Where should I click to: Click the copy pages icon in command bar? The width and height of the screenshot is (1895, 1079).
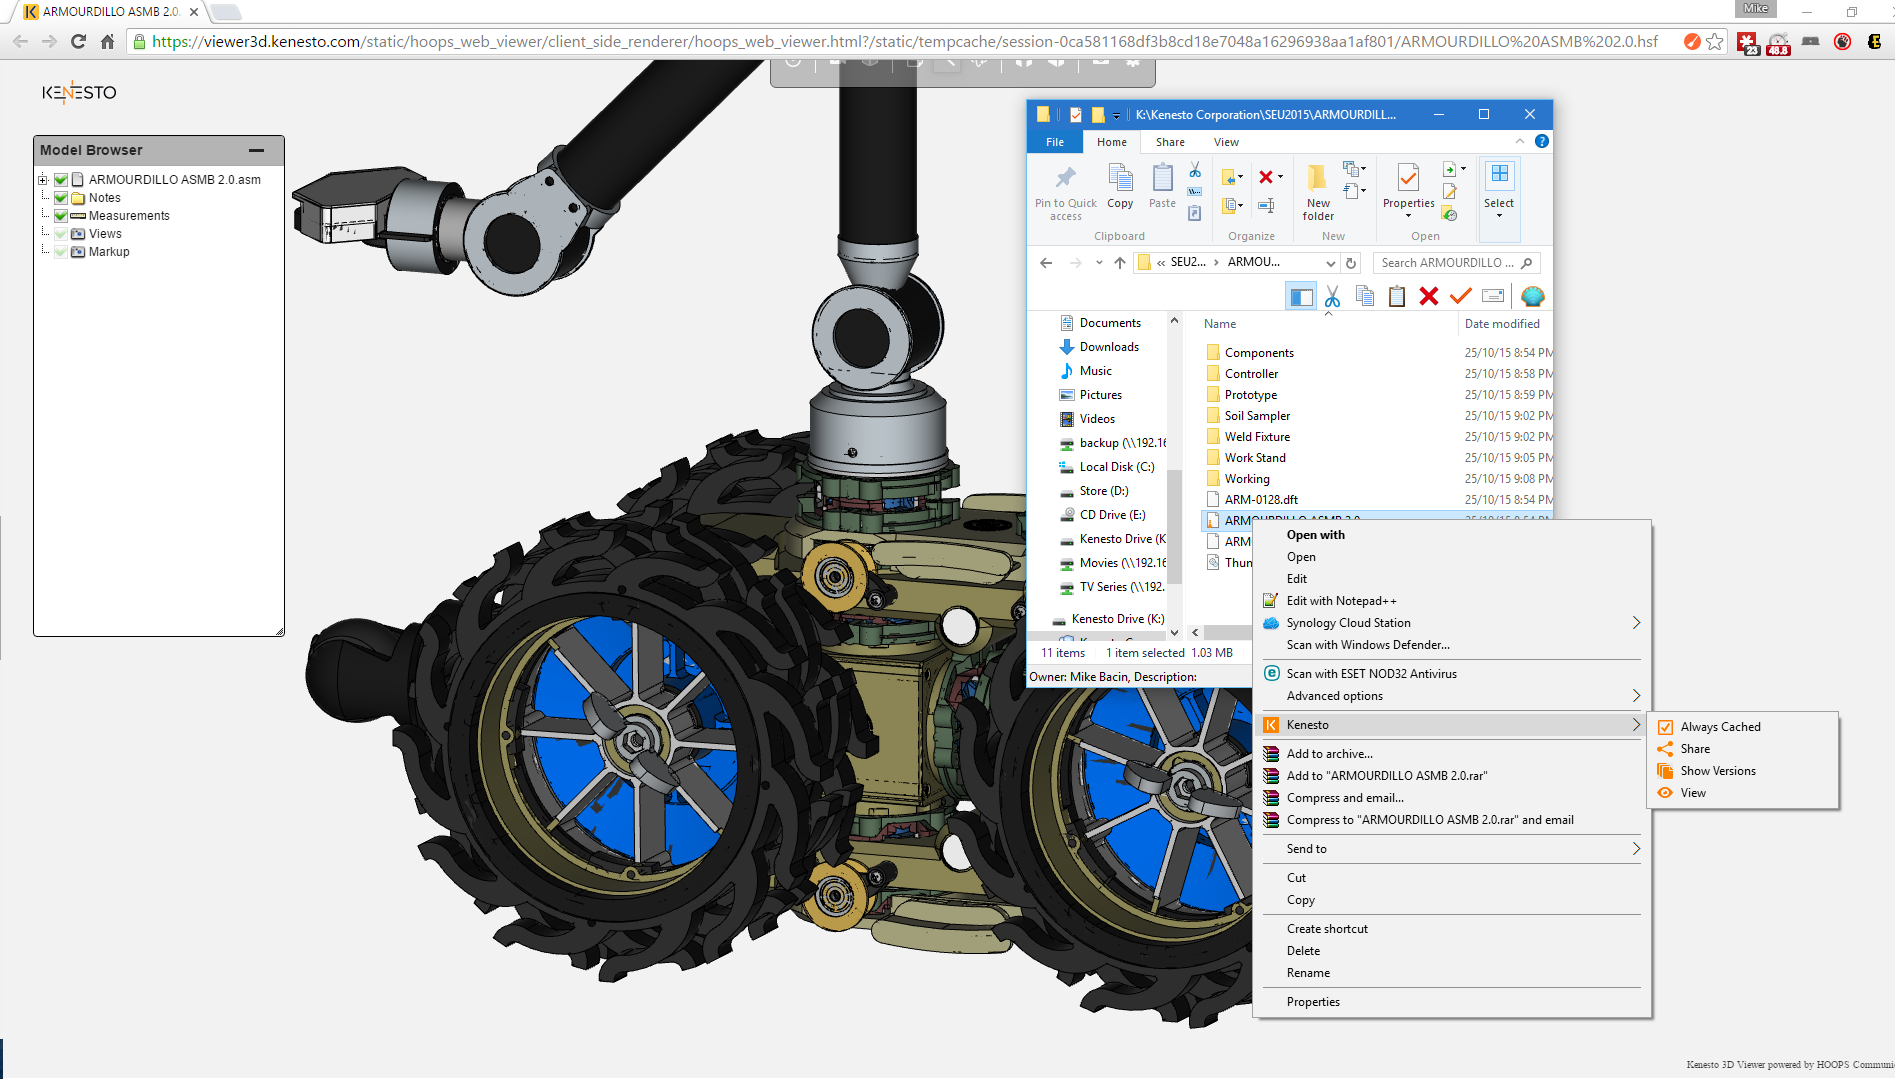[x=1365, y=296]
